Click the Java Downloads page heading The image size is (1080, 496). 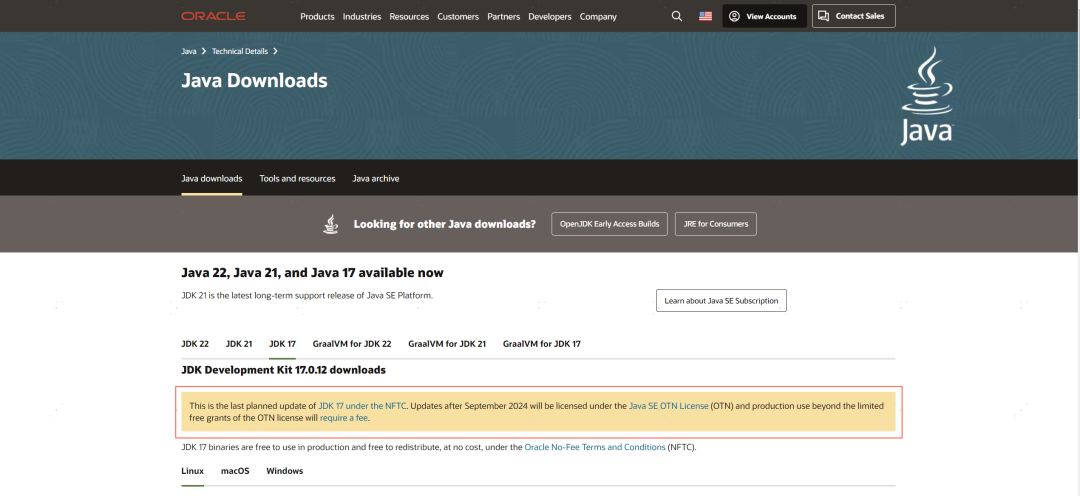pos(254,81)
